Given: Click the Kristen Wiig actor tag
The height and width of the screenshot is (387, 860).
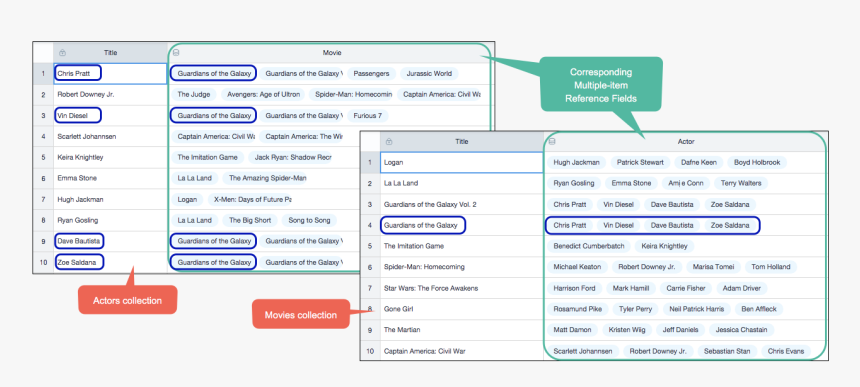Looking at the screenshot, I should (x=626, y=330).
